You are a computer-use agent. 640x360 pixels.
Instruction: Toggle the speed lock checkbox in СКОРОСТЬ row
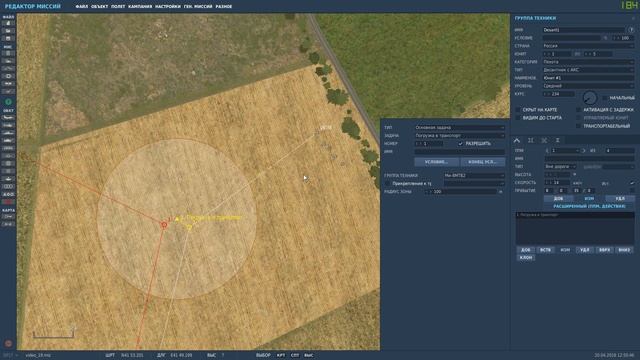pos(632,183)
